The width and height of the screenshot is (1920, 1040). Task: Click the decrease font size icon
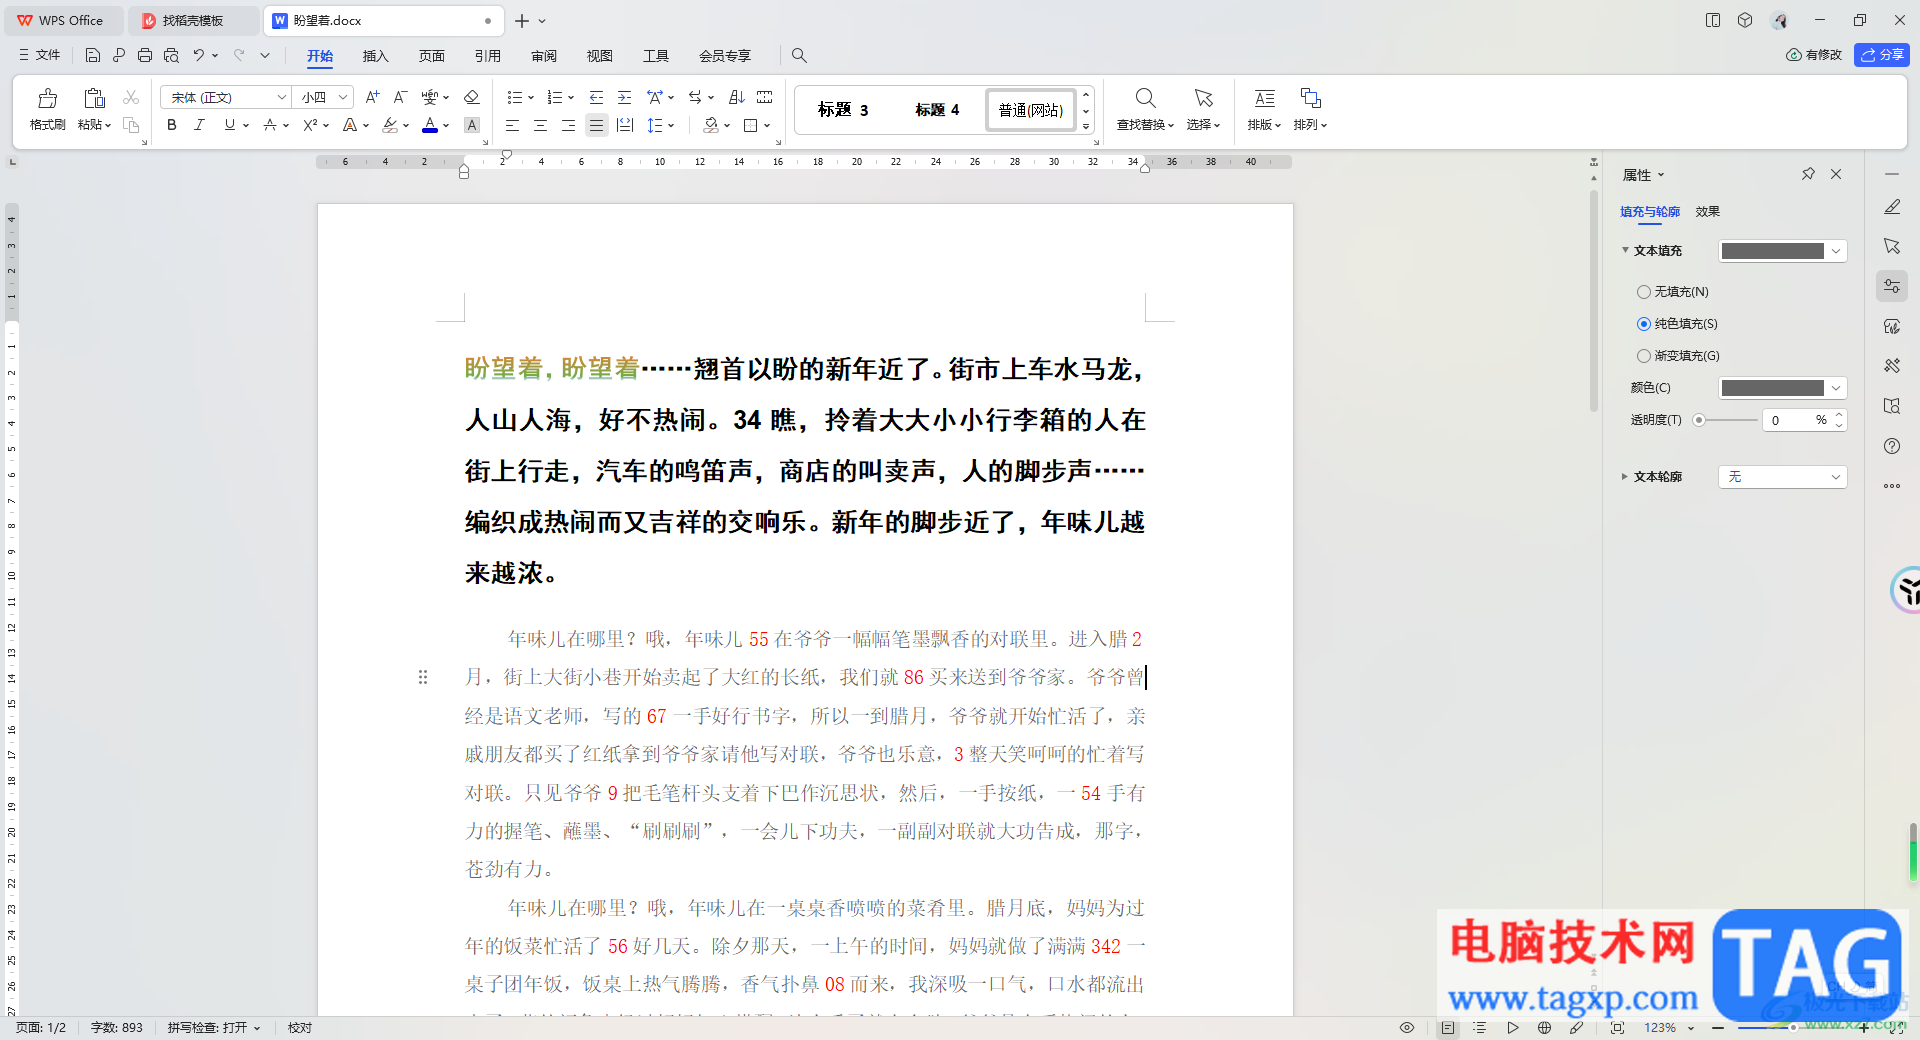click(x=400, y=97)
